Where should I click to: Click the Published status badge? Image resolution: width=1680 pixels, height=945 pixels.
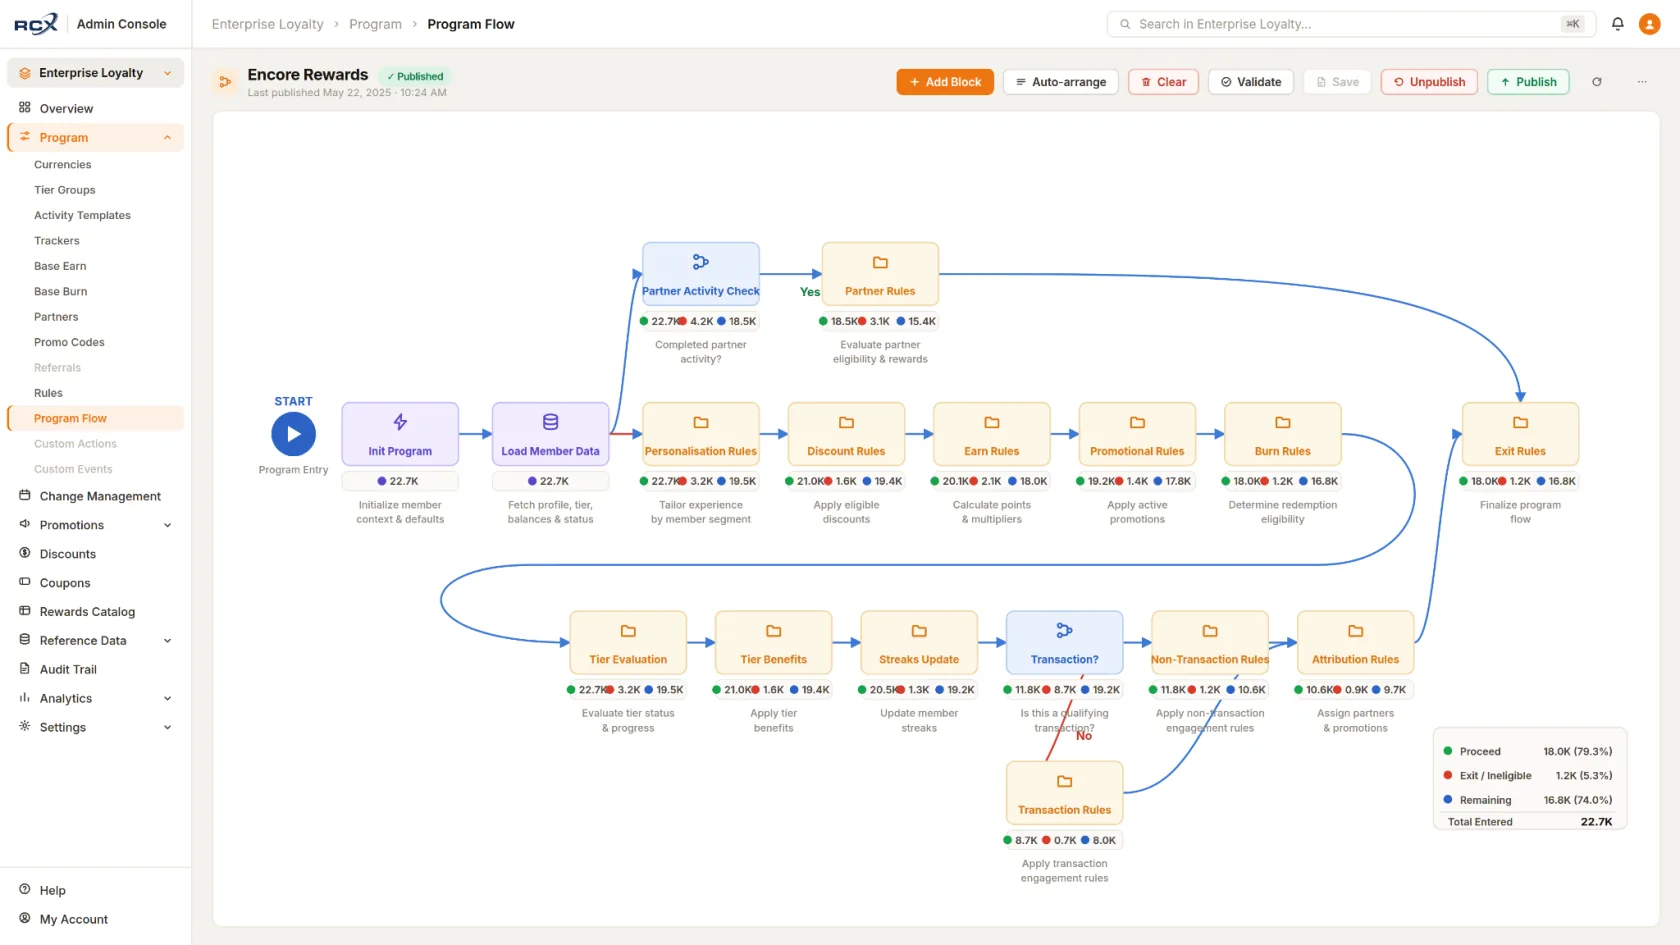pyautogui.click(x=415, y=76)
